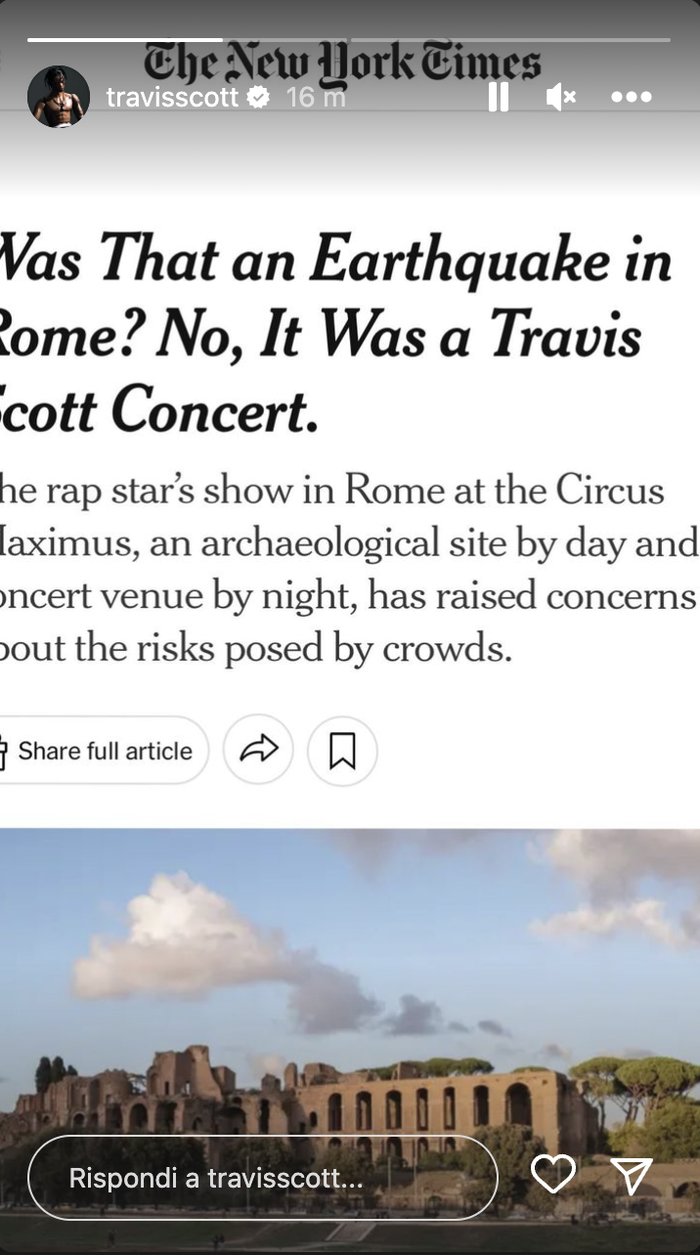Unmute the story audio

coord(561,97)
